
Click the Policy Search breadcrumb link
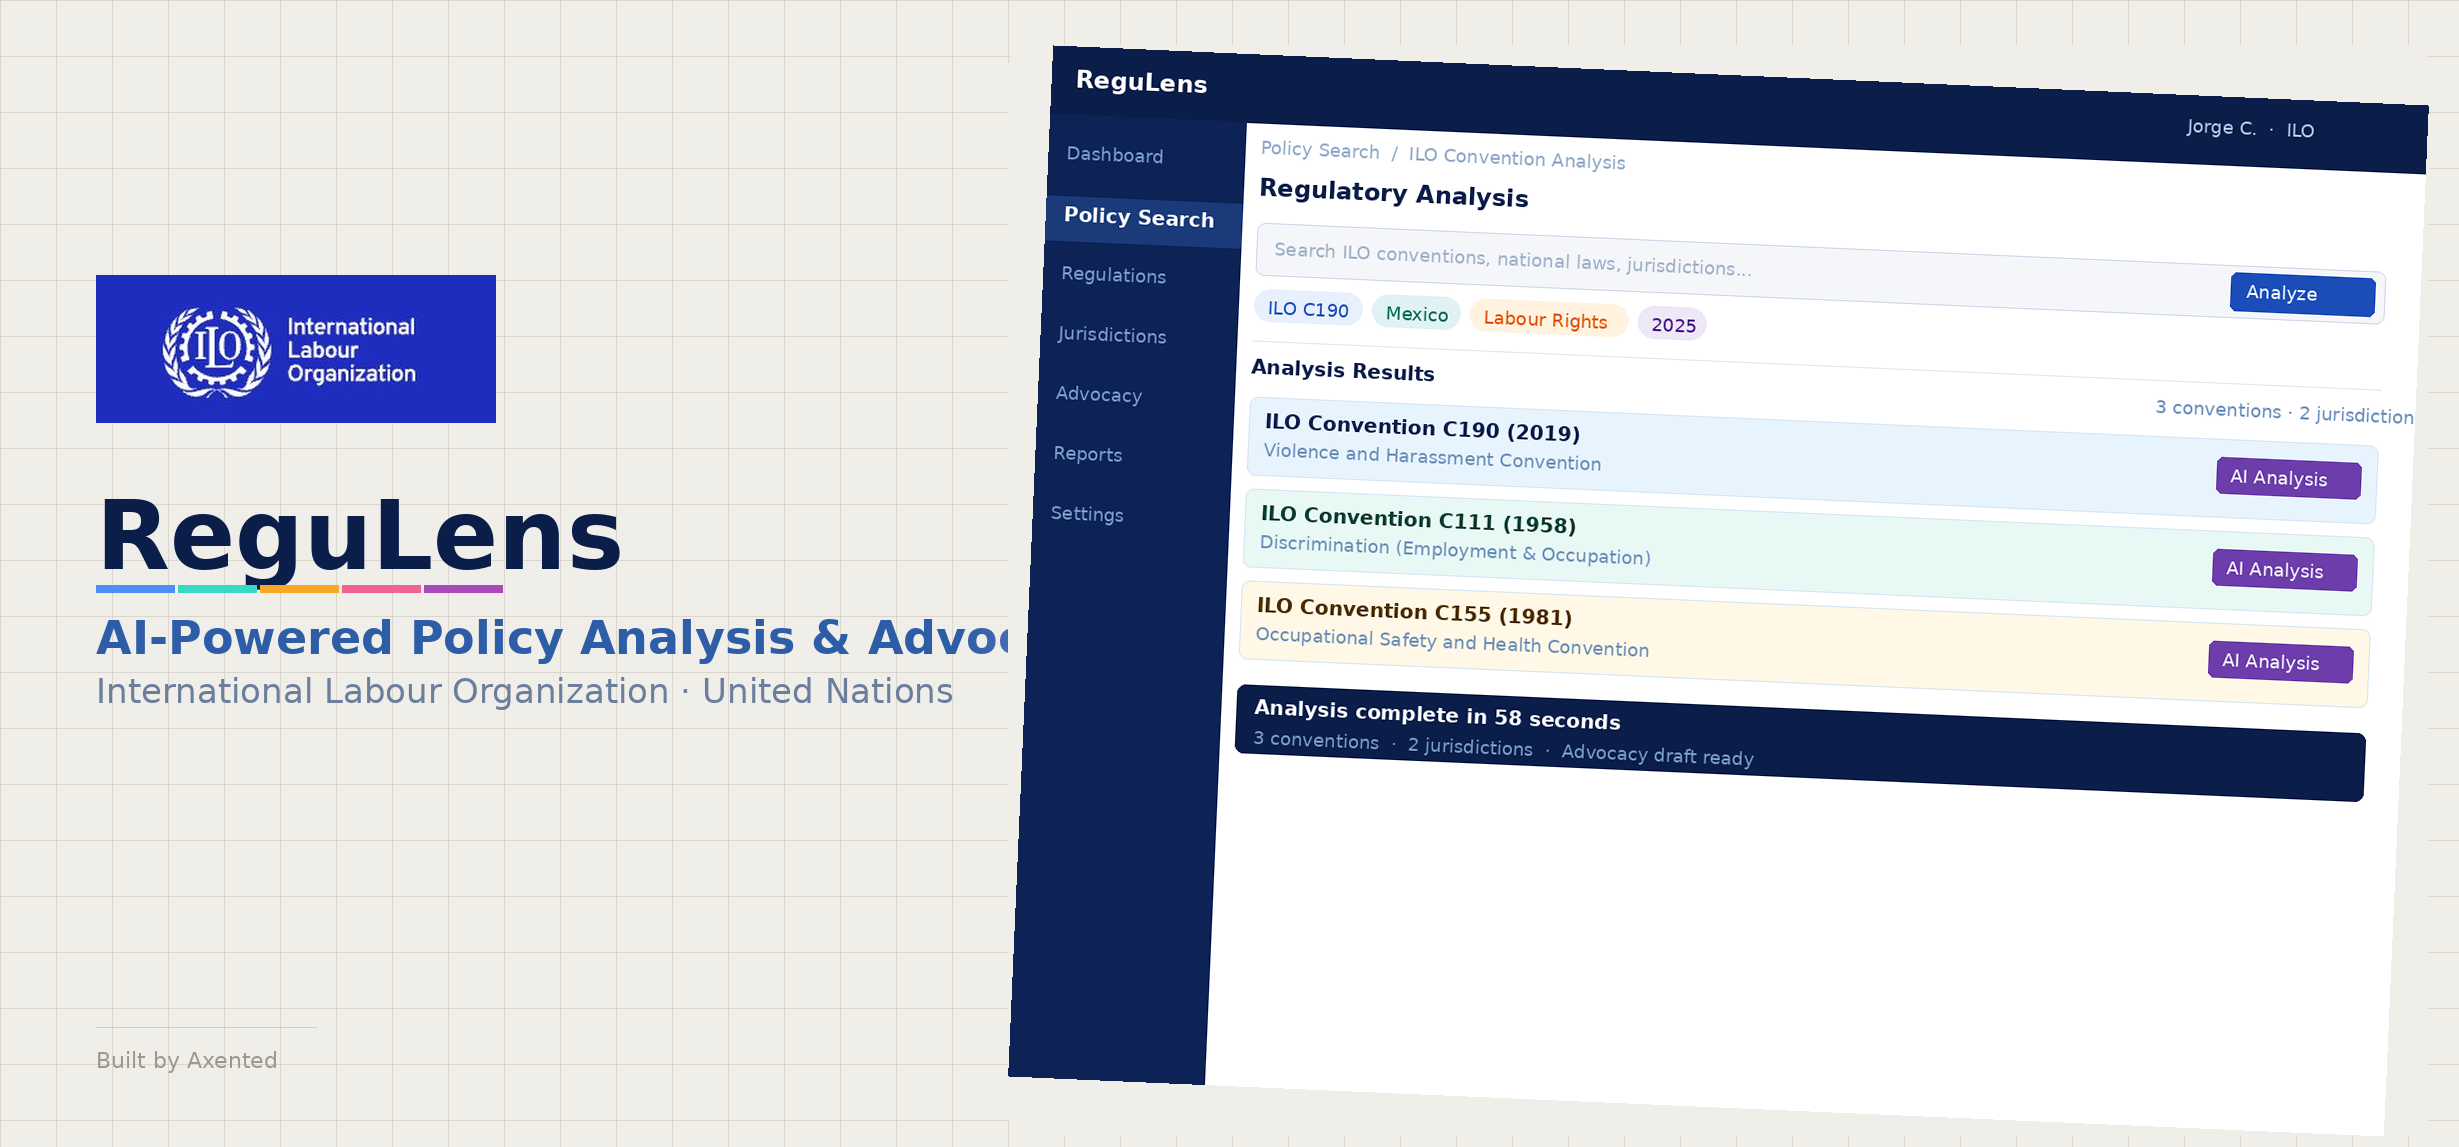tap(1319, 150)
